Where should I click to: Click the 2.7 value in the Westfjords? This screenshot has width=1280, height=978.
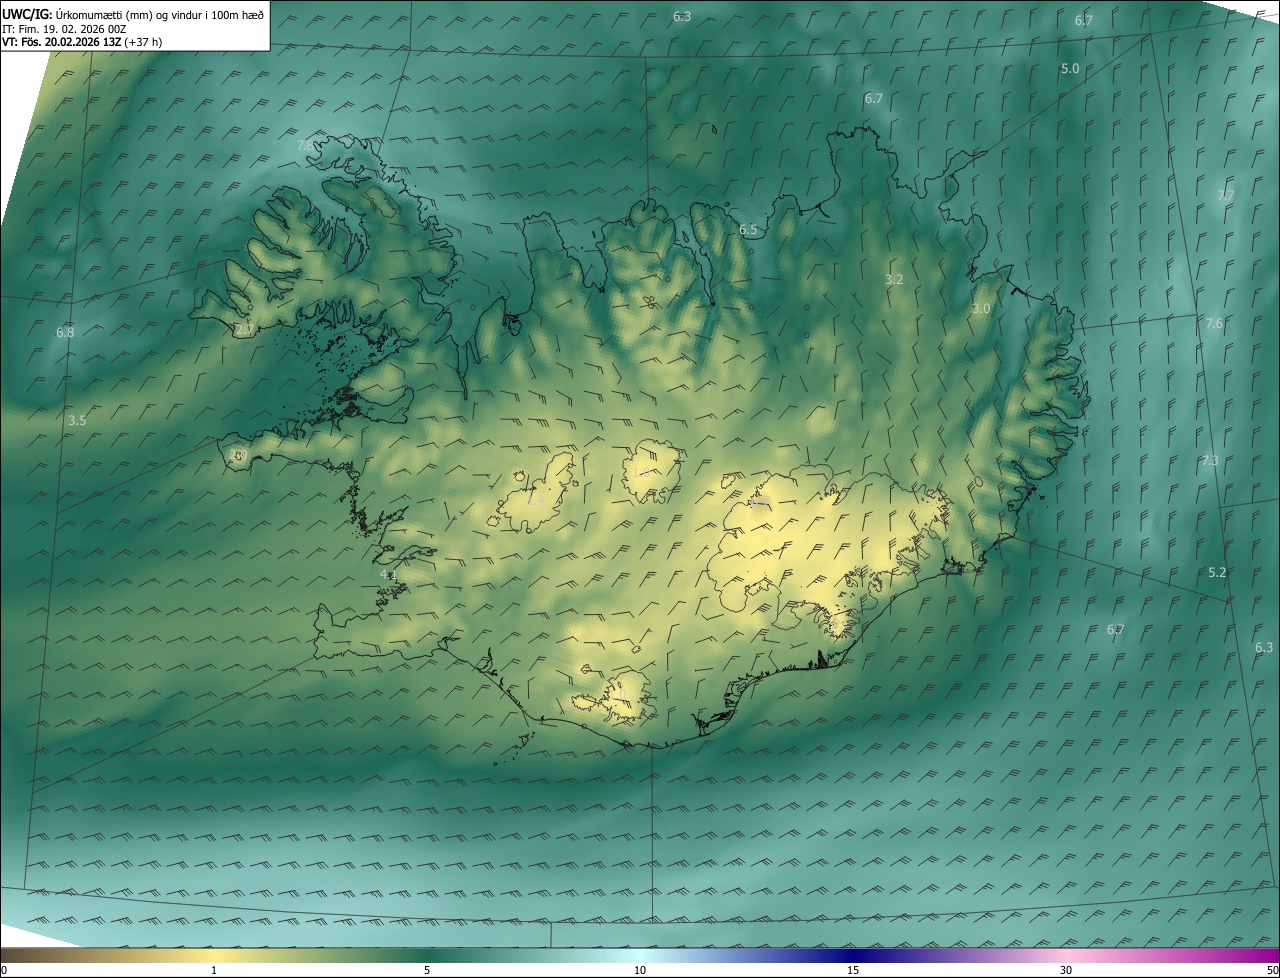pos(244,329)
